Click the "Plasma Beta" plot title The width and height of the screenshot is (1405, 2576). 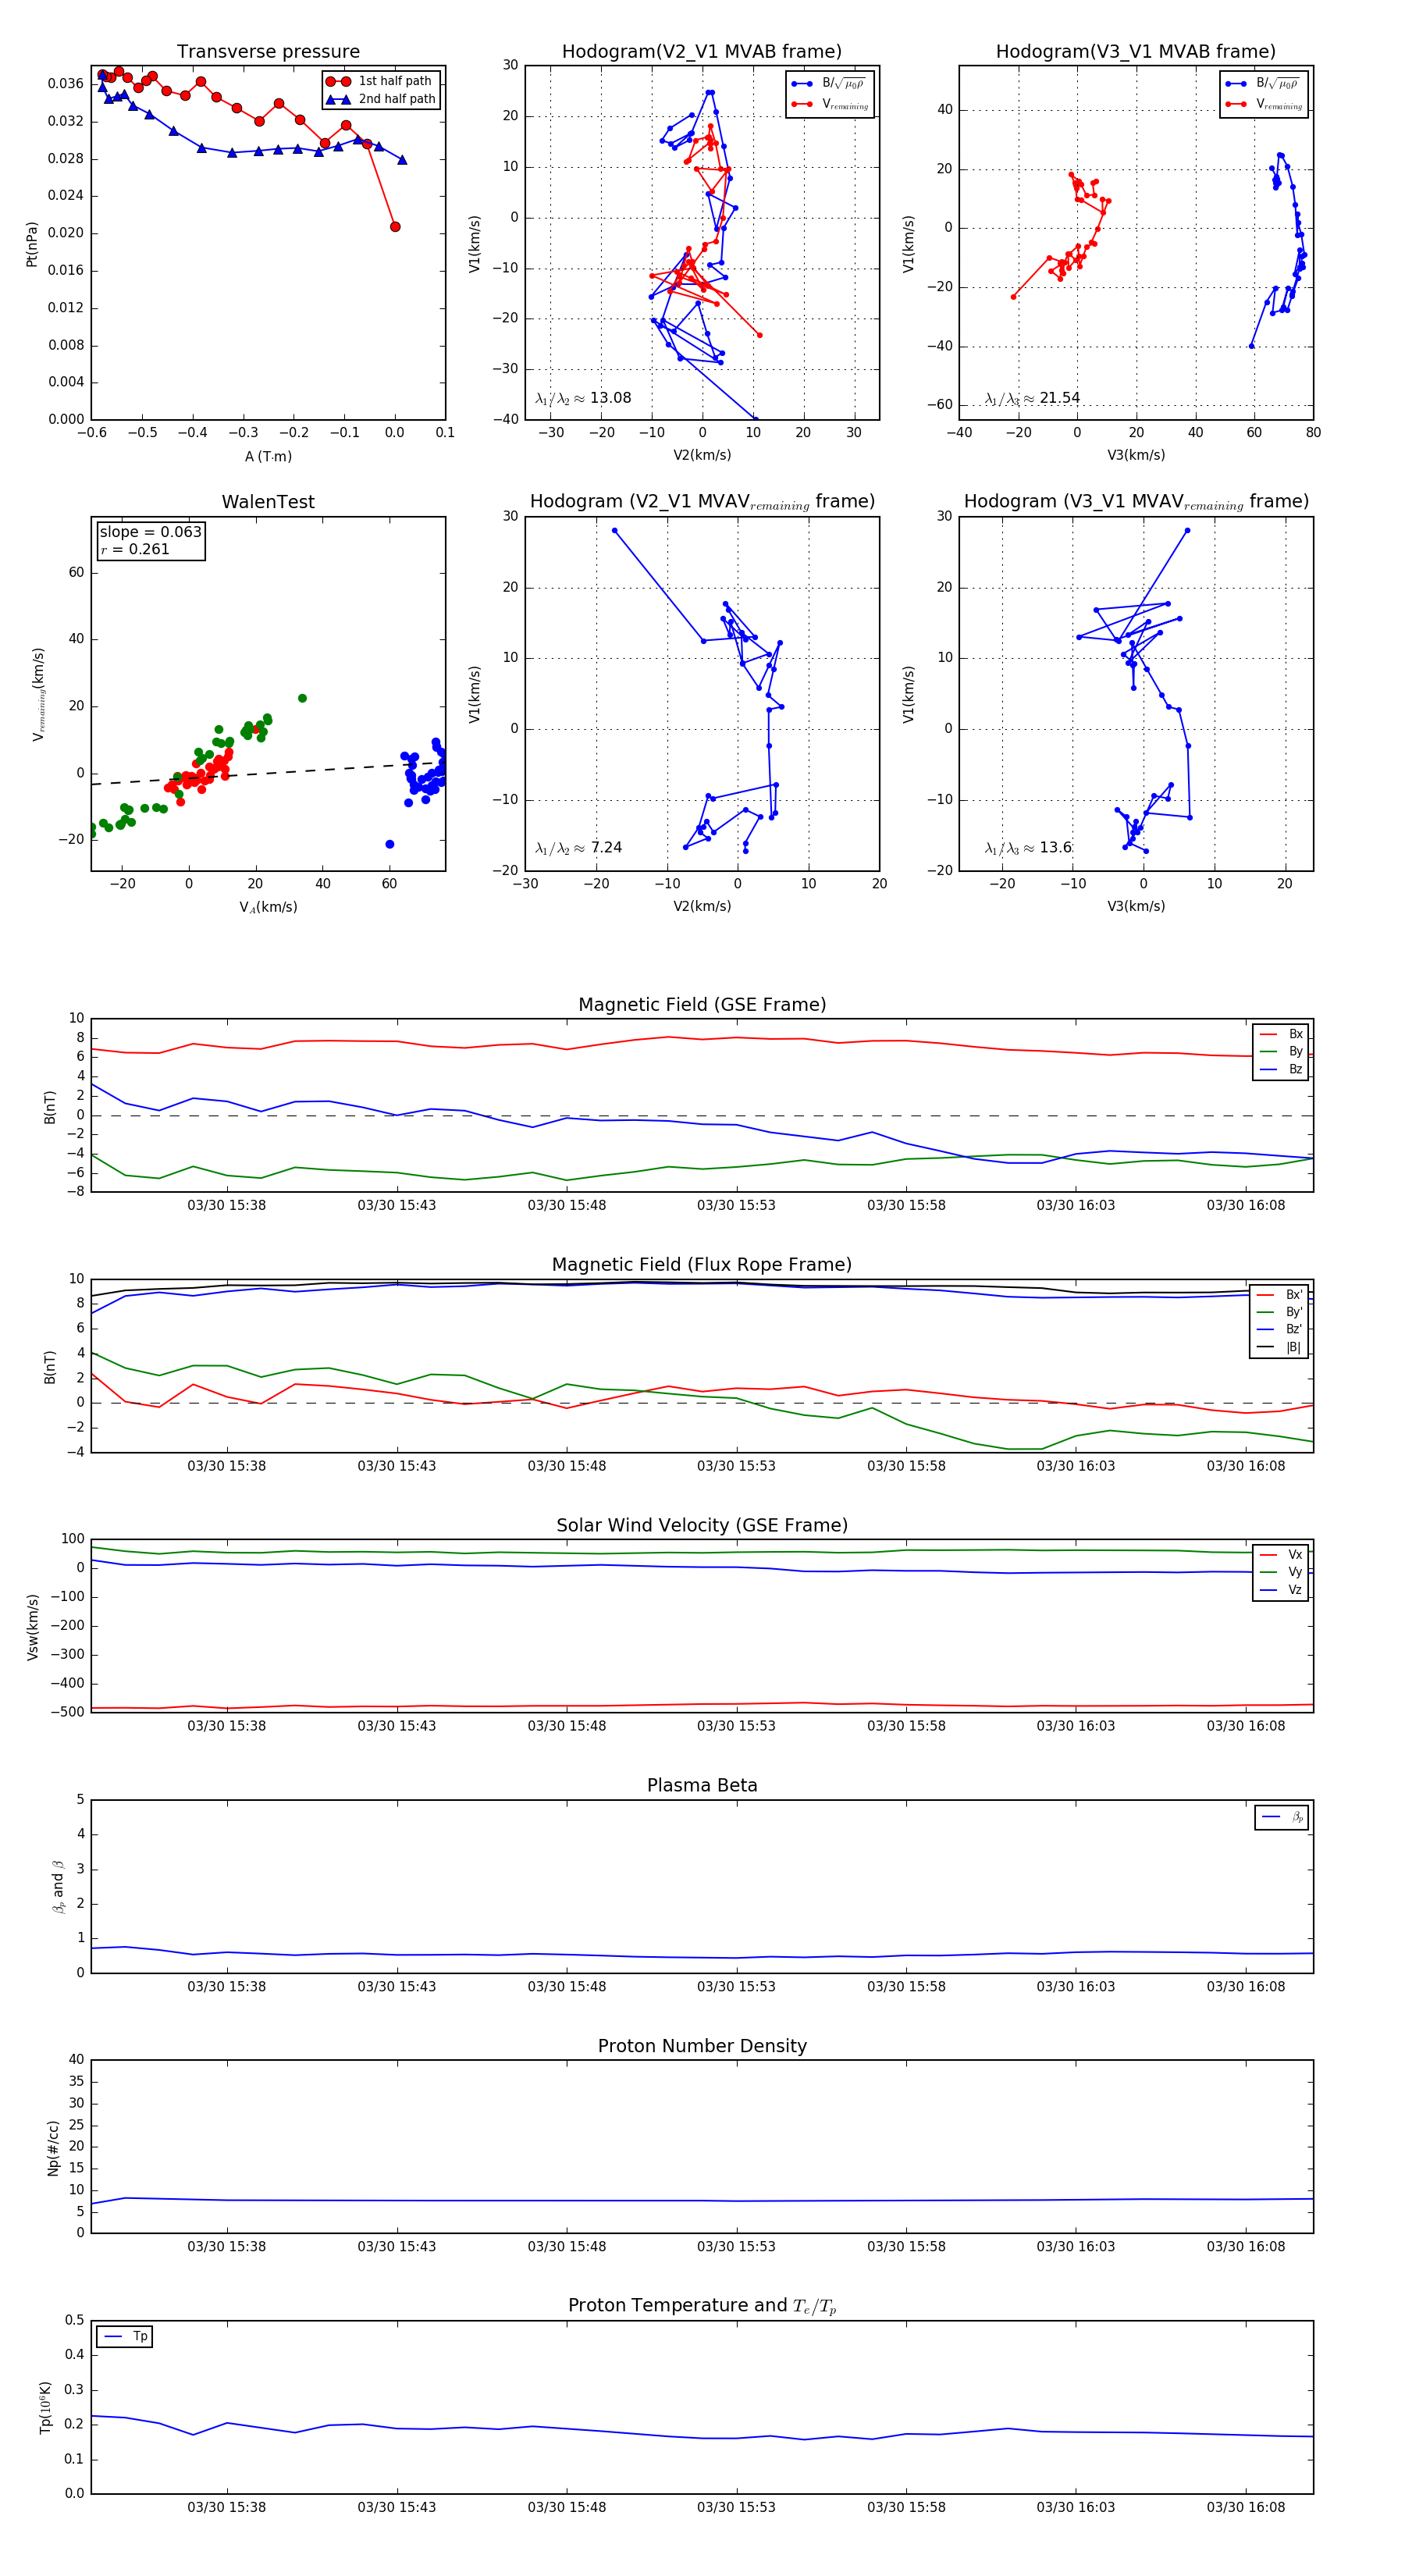point(702,1785)
